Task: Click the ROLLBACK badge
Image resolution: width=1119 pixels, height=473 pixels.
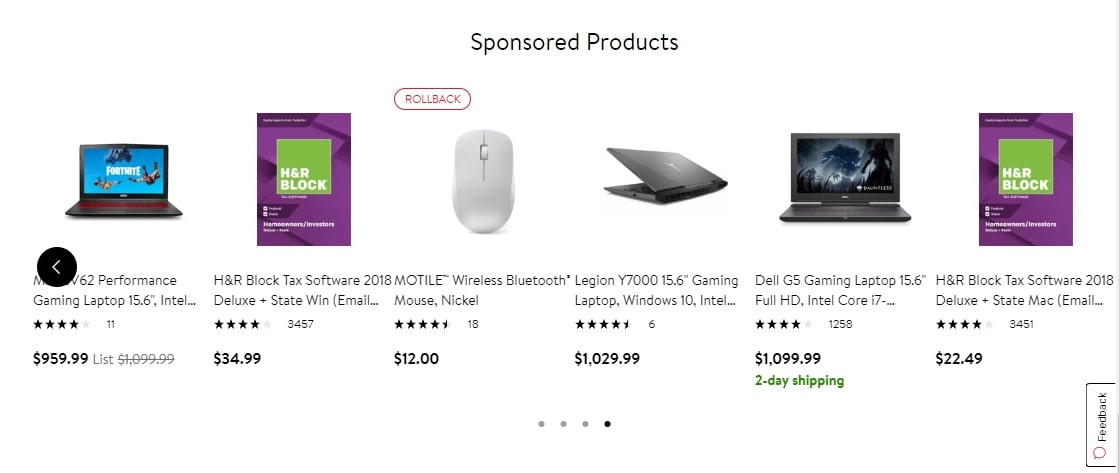Action: click(x=432, y=99)
